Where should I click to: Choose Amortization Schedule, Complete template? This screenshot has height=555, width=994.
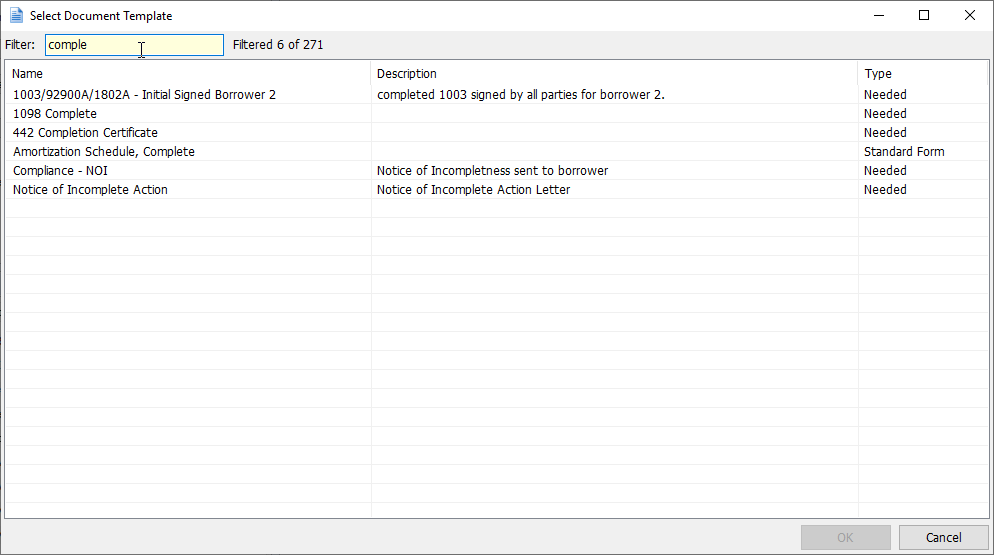click(x=496, y=152)
